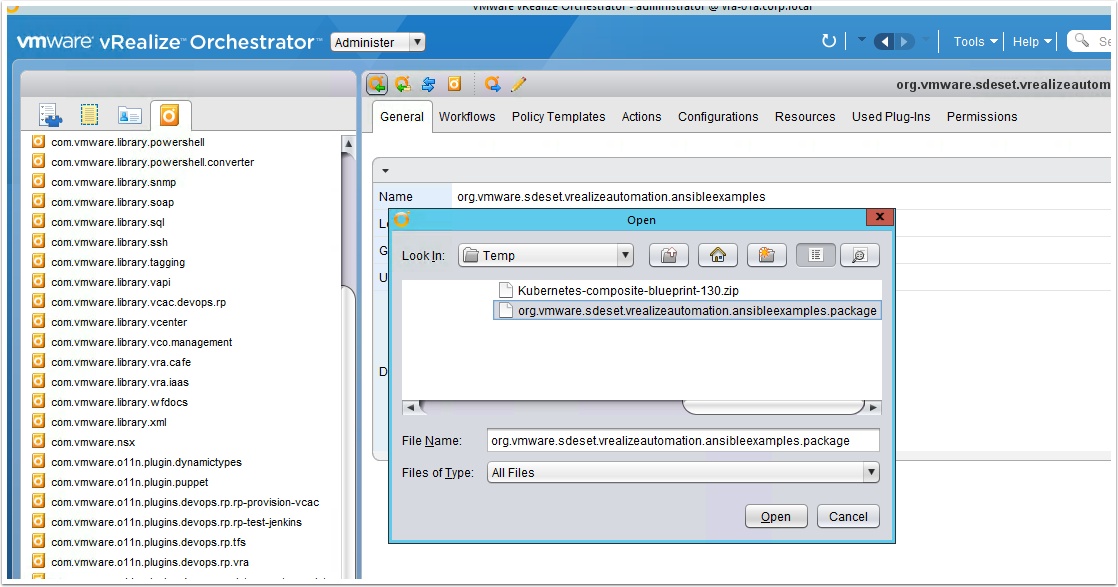Open the Tools dropdown menu
Image resolution: width=1118 pixels, height=587 pixels.
975,41
